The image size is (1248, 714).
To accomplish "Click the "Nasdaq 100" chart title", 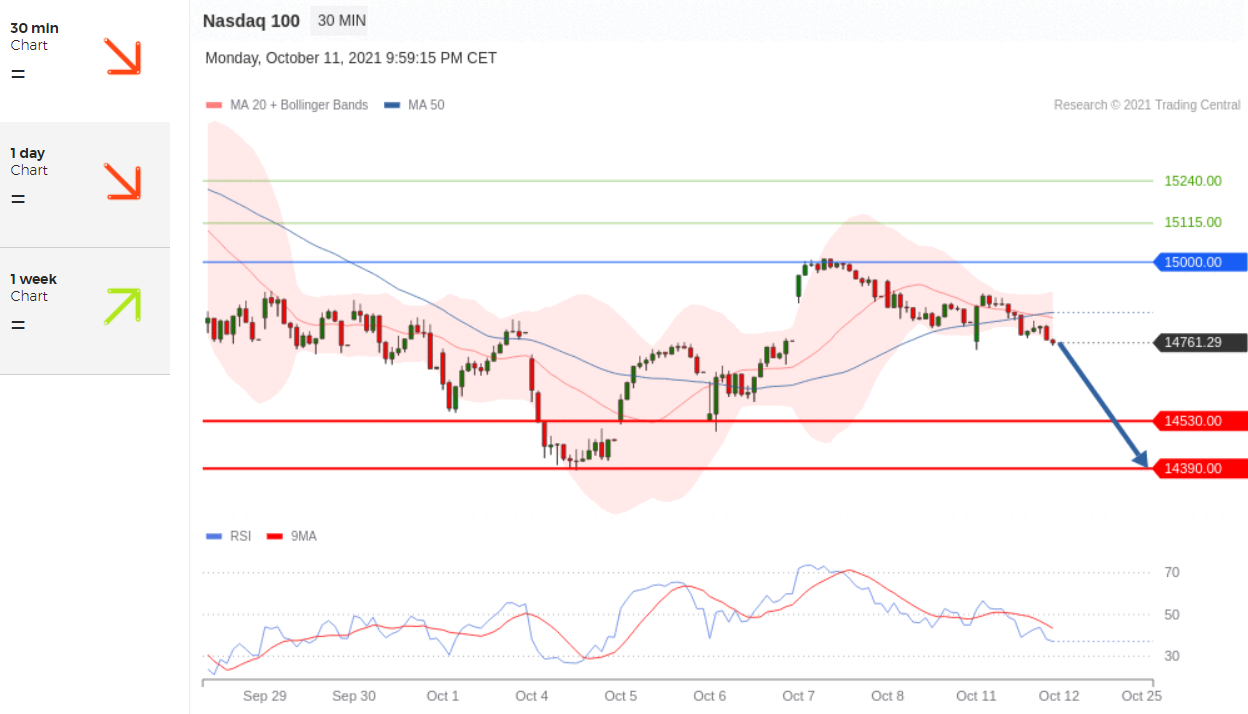I will click(x=251, y=20).
